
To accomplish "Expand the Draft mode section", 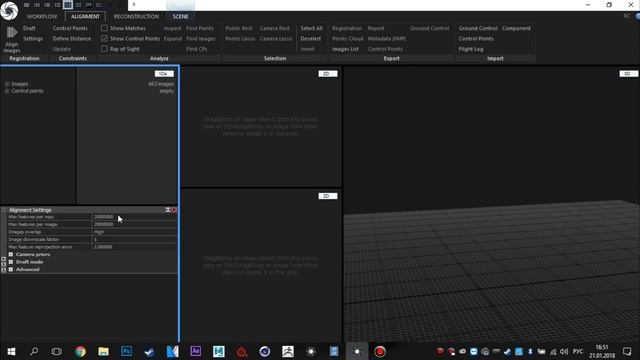I will [11, 262].
